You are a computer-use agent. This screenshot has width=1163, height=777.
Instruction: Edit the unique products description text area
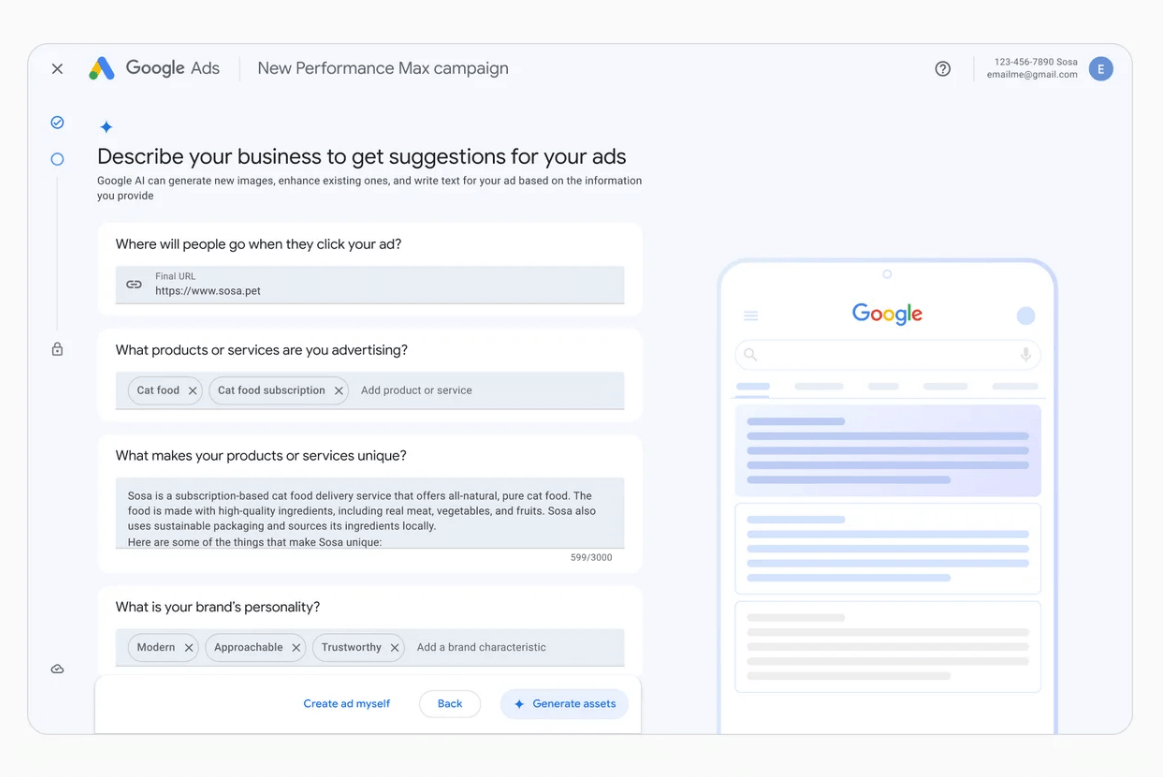(369, 513)
